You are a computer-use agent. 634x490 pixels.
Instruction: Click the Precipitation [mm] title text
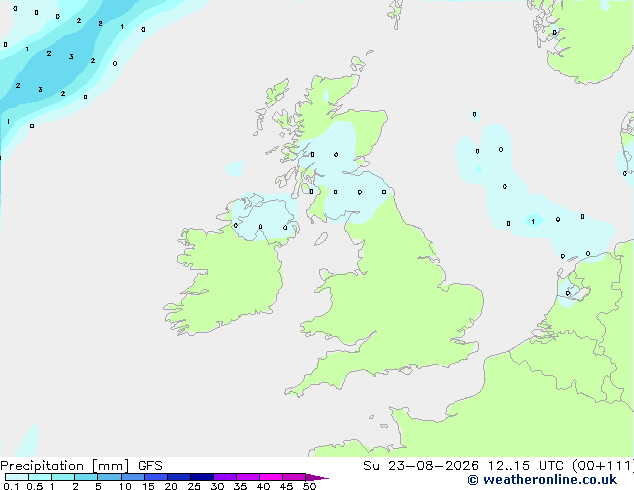(x=64, y=466)
